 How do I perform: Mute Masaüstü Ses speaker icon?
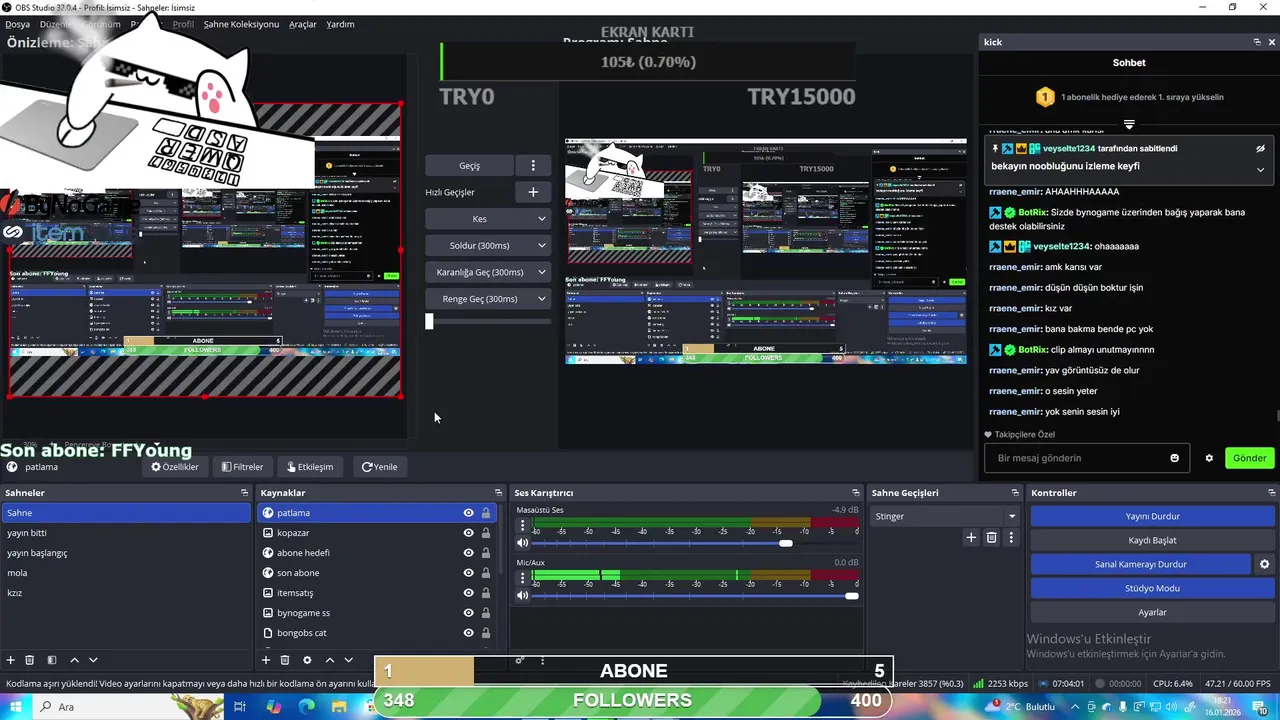tap(522, 543)
